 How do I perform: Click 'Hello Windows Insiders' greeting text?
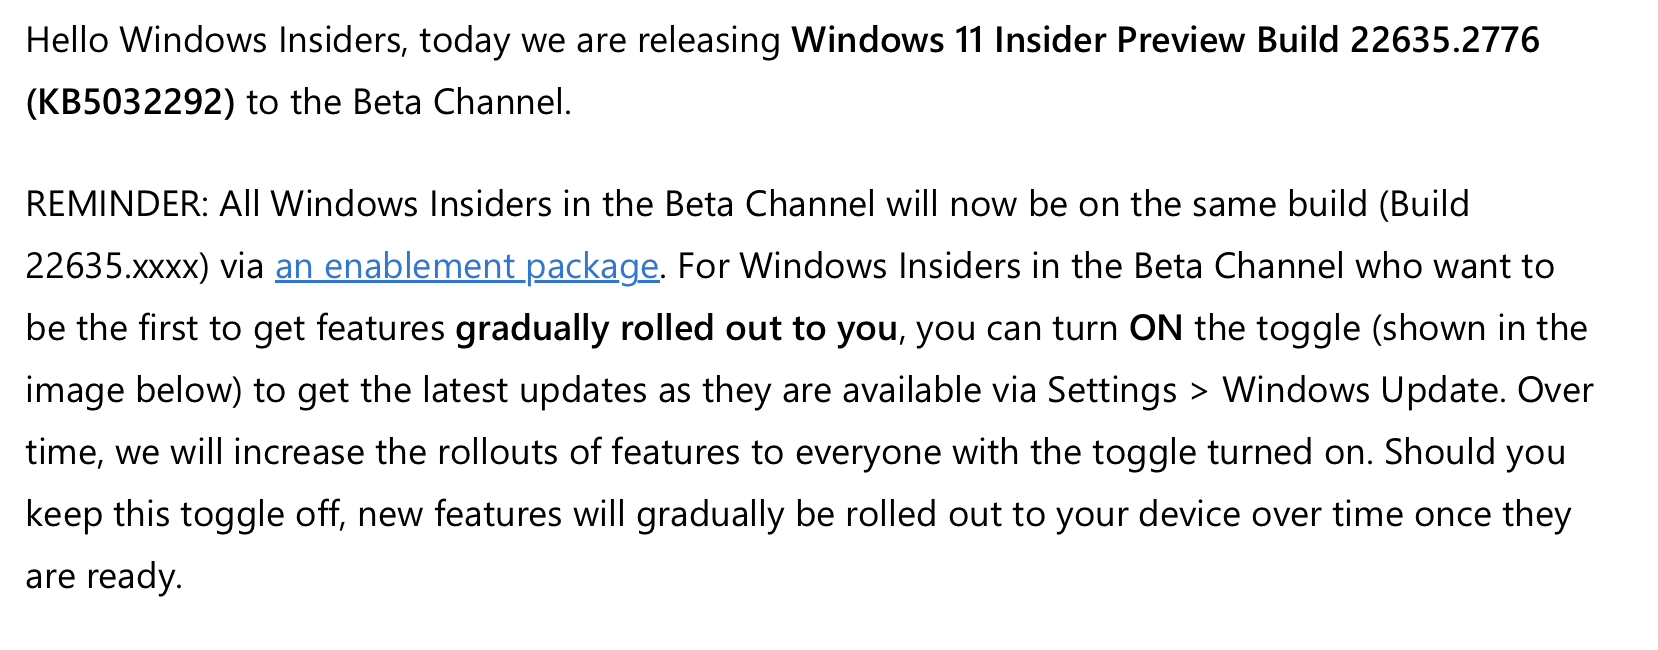click(x=217, y=41)
